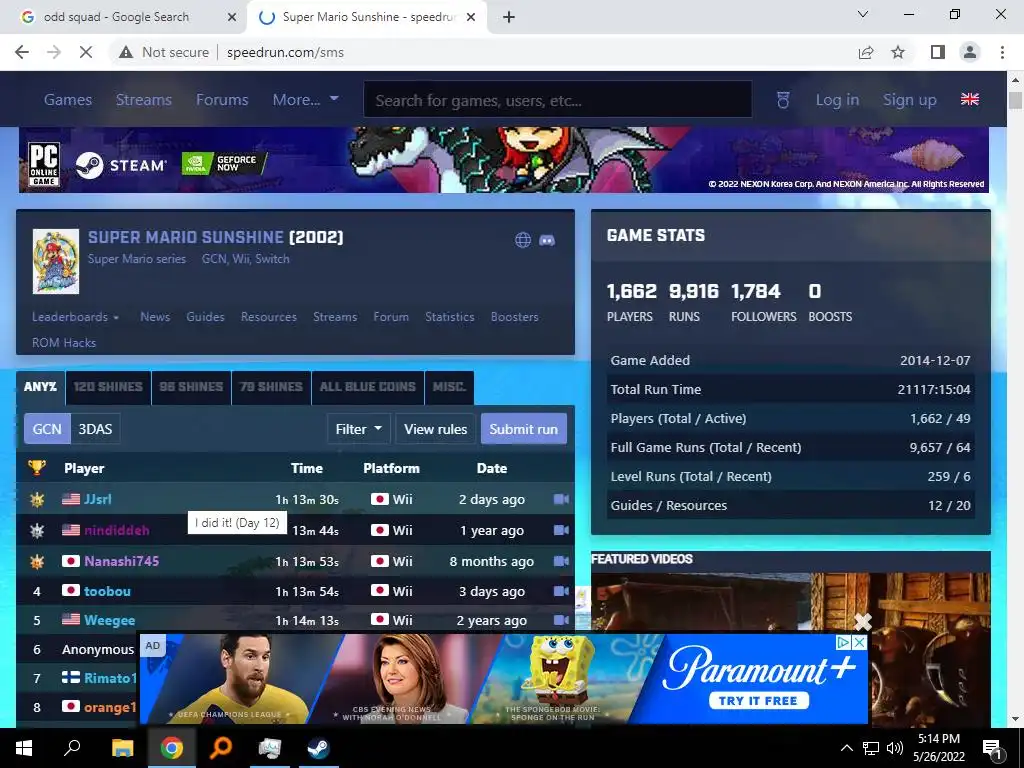Switch to the Any% tab
Viewport: 1024px width, 768px height.
tap(40, 387)
